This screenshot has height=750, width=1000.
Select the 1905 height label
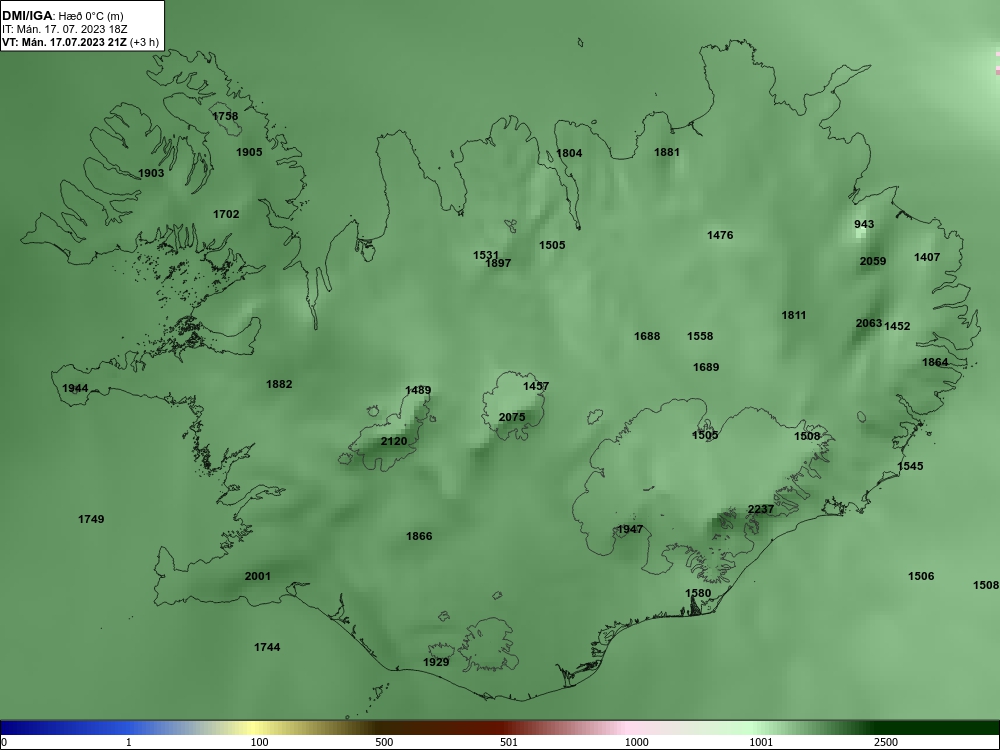pos(249,152)
